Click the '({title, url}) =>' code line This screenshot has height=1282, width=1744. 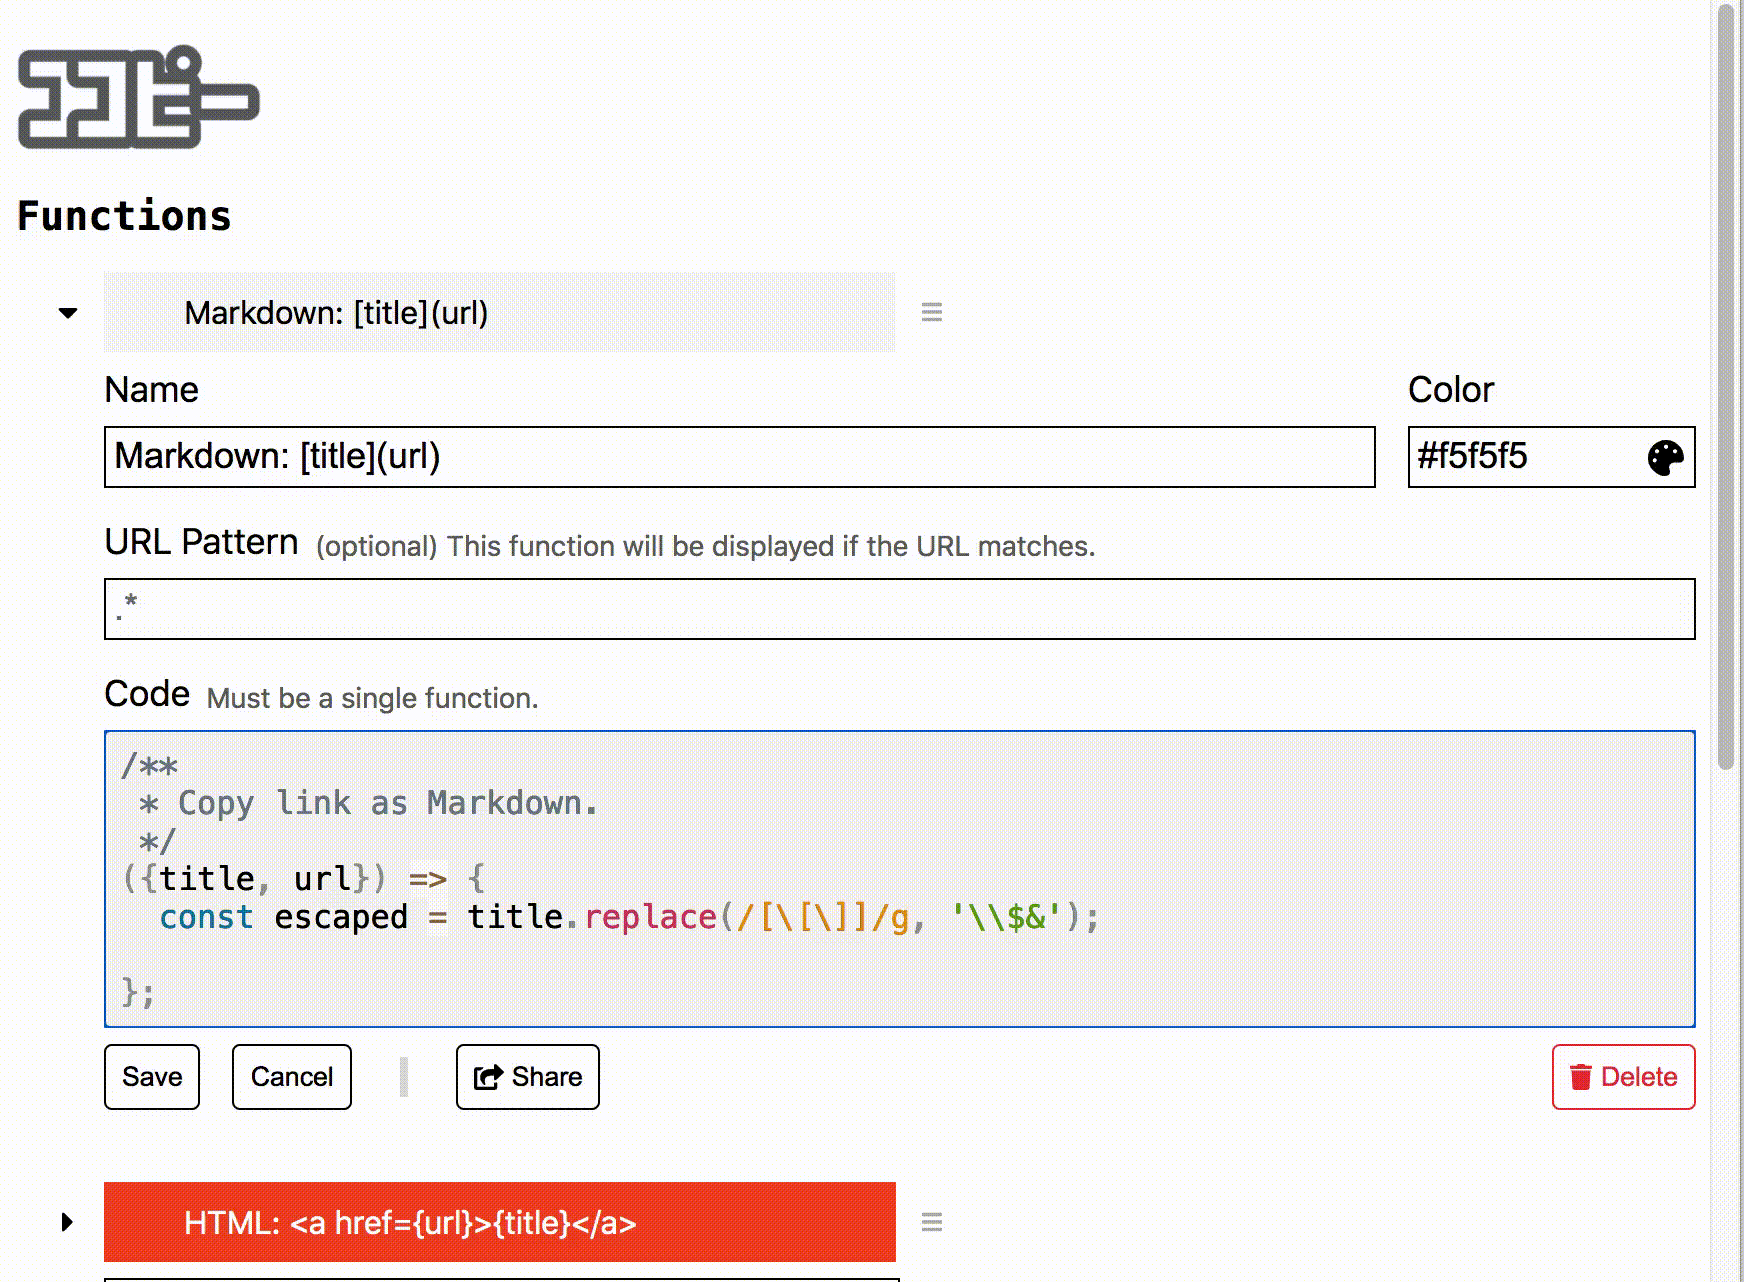coord(303,879)
